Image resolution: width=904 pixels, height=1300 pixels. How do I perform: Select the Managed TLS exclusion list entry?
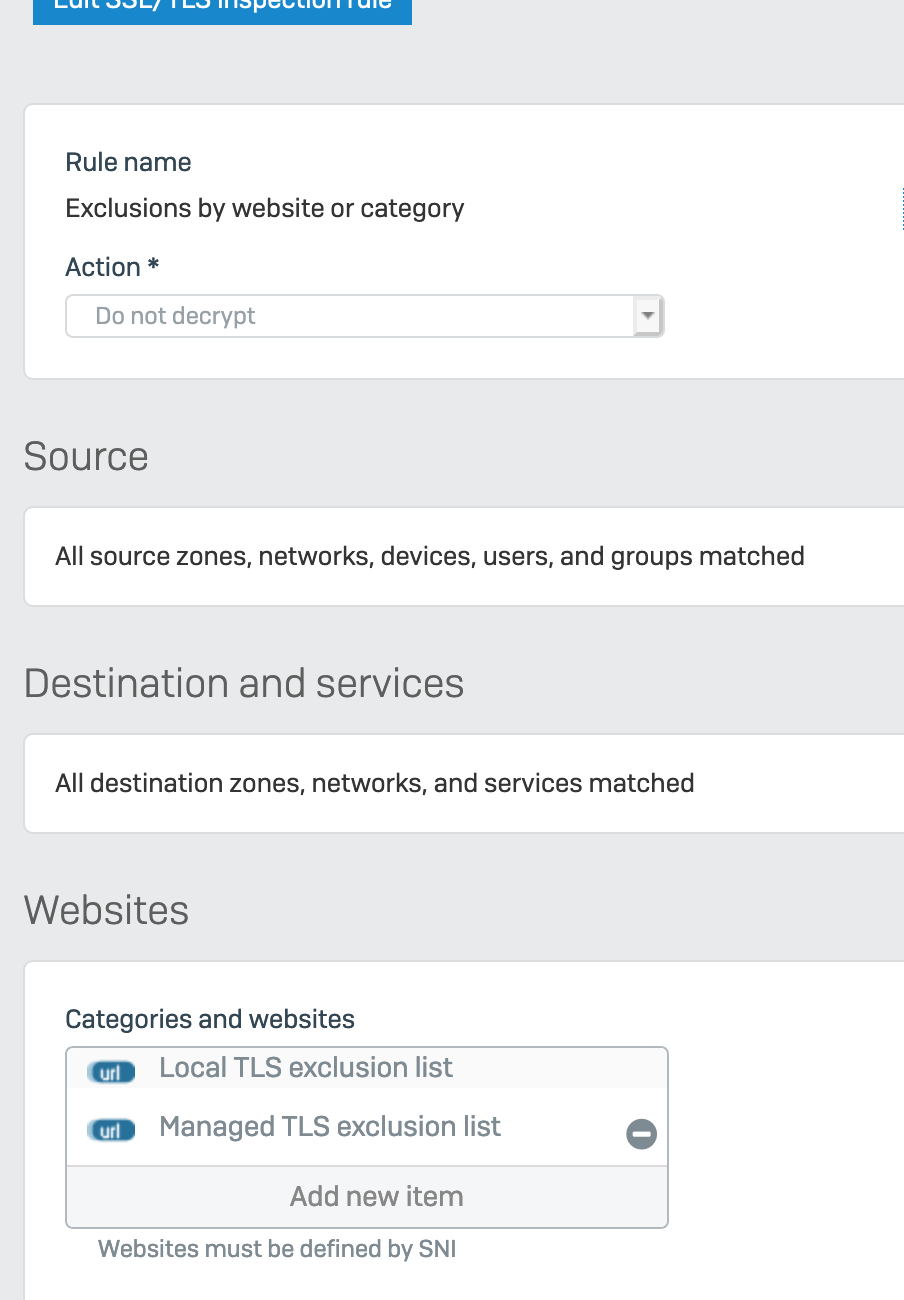click(x=366, y=1127)
